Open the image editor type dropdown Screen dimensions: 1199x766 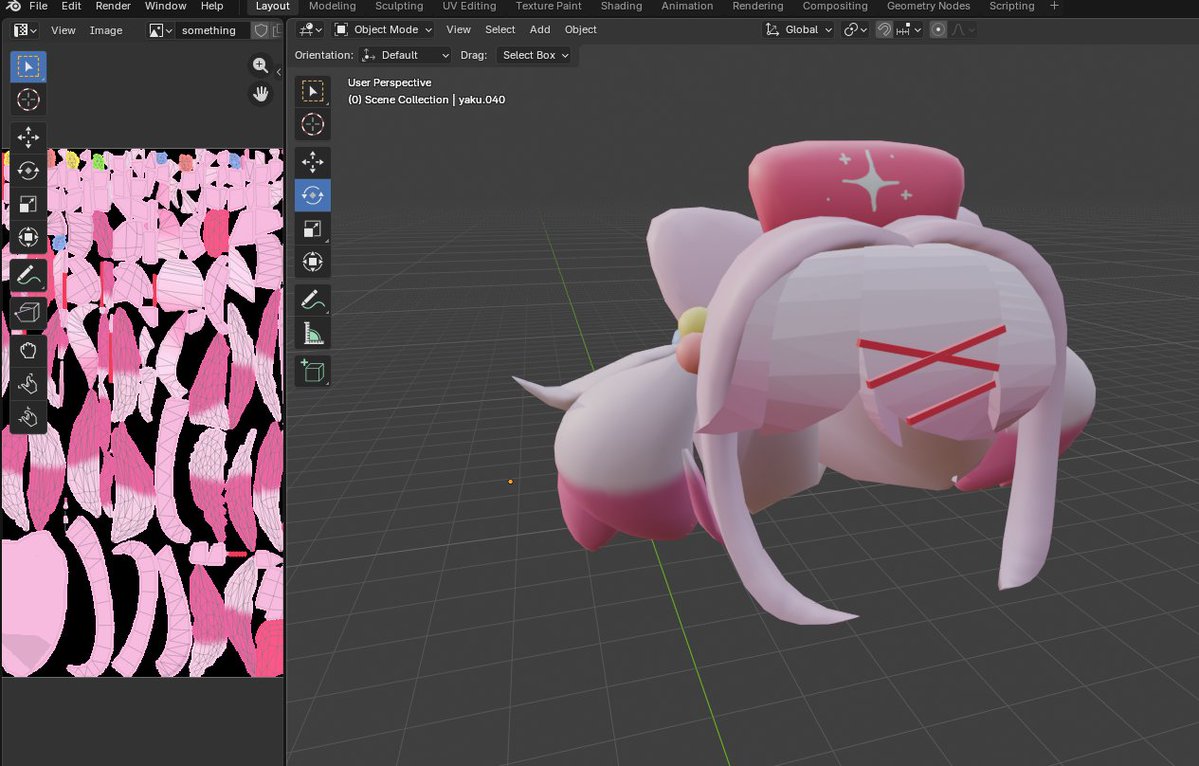[25, 31]
